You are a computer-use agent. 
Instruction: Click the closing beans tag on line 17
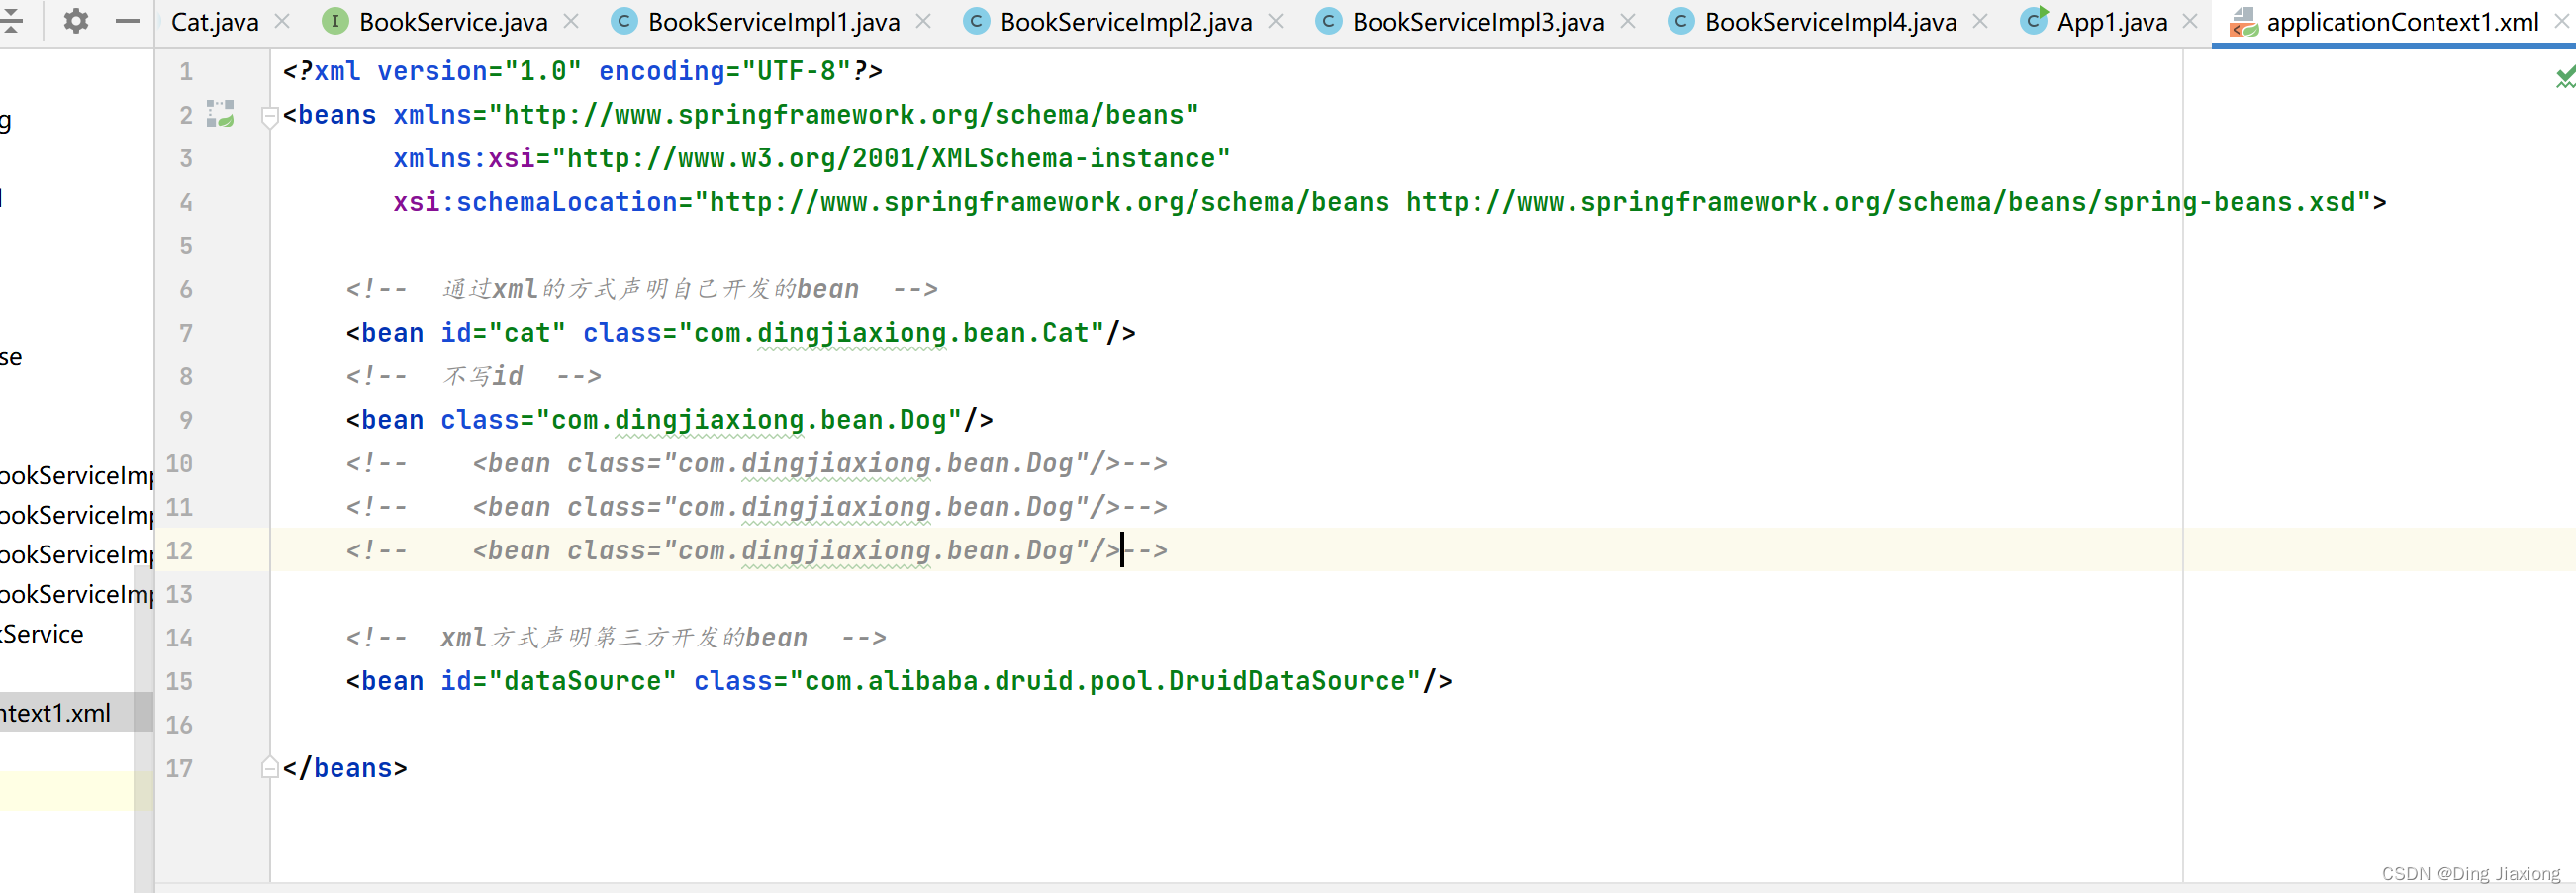pos(345,767)
